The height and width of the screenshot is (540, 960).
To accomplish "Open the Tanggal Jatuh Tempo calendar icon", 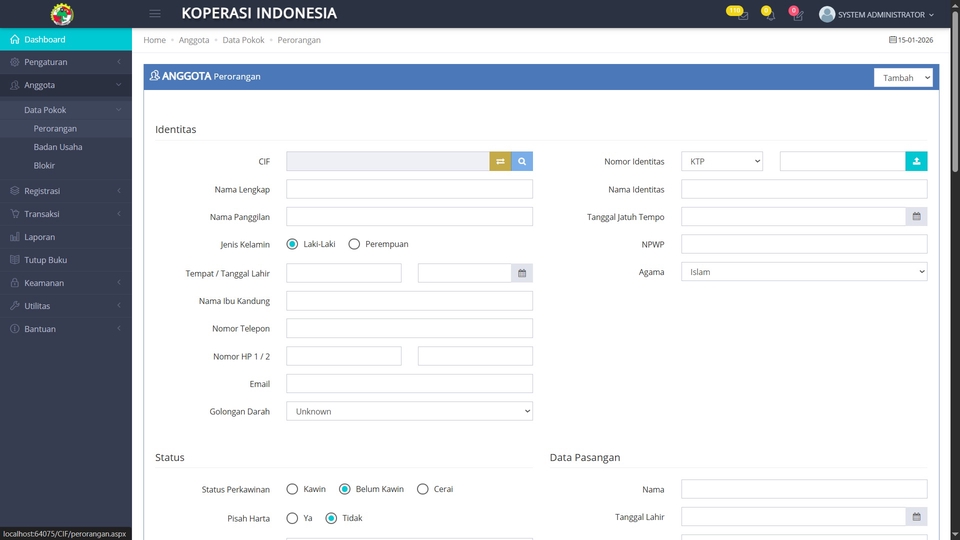I will tap(916, 216).
